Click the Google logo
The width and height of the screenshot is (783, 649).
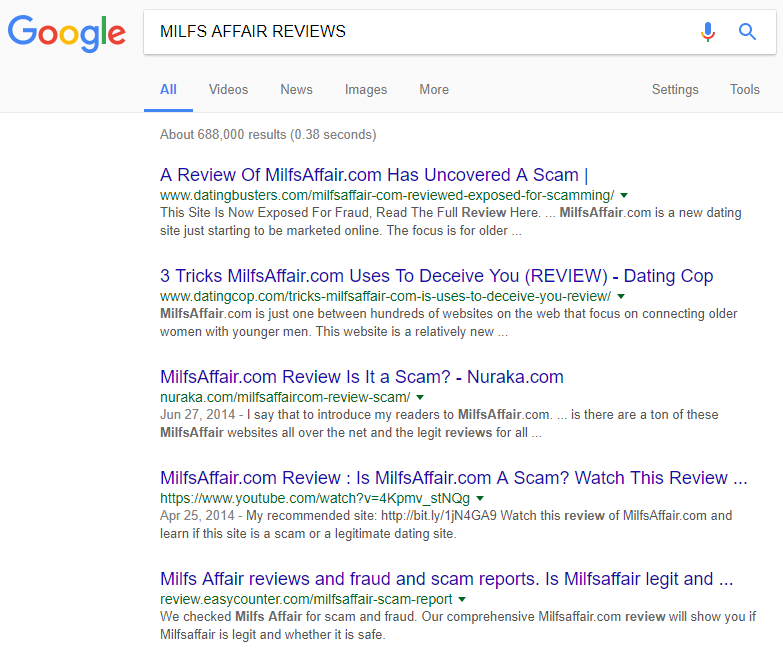coord(66,33)
